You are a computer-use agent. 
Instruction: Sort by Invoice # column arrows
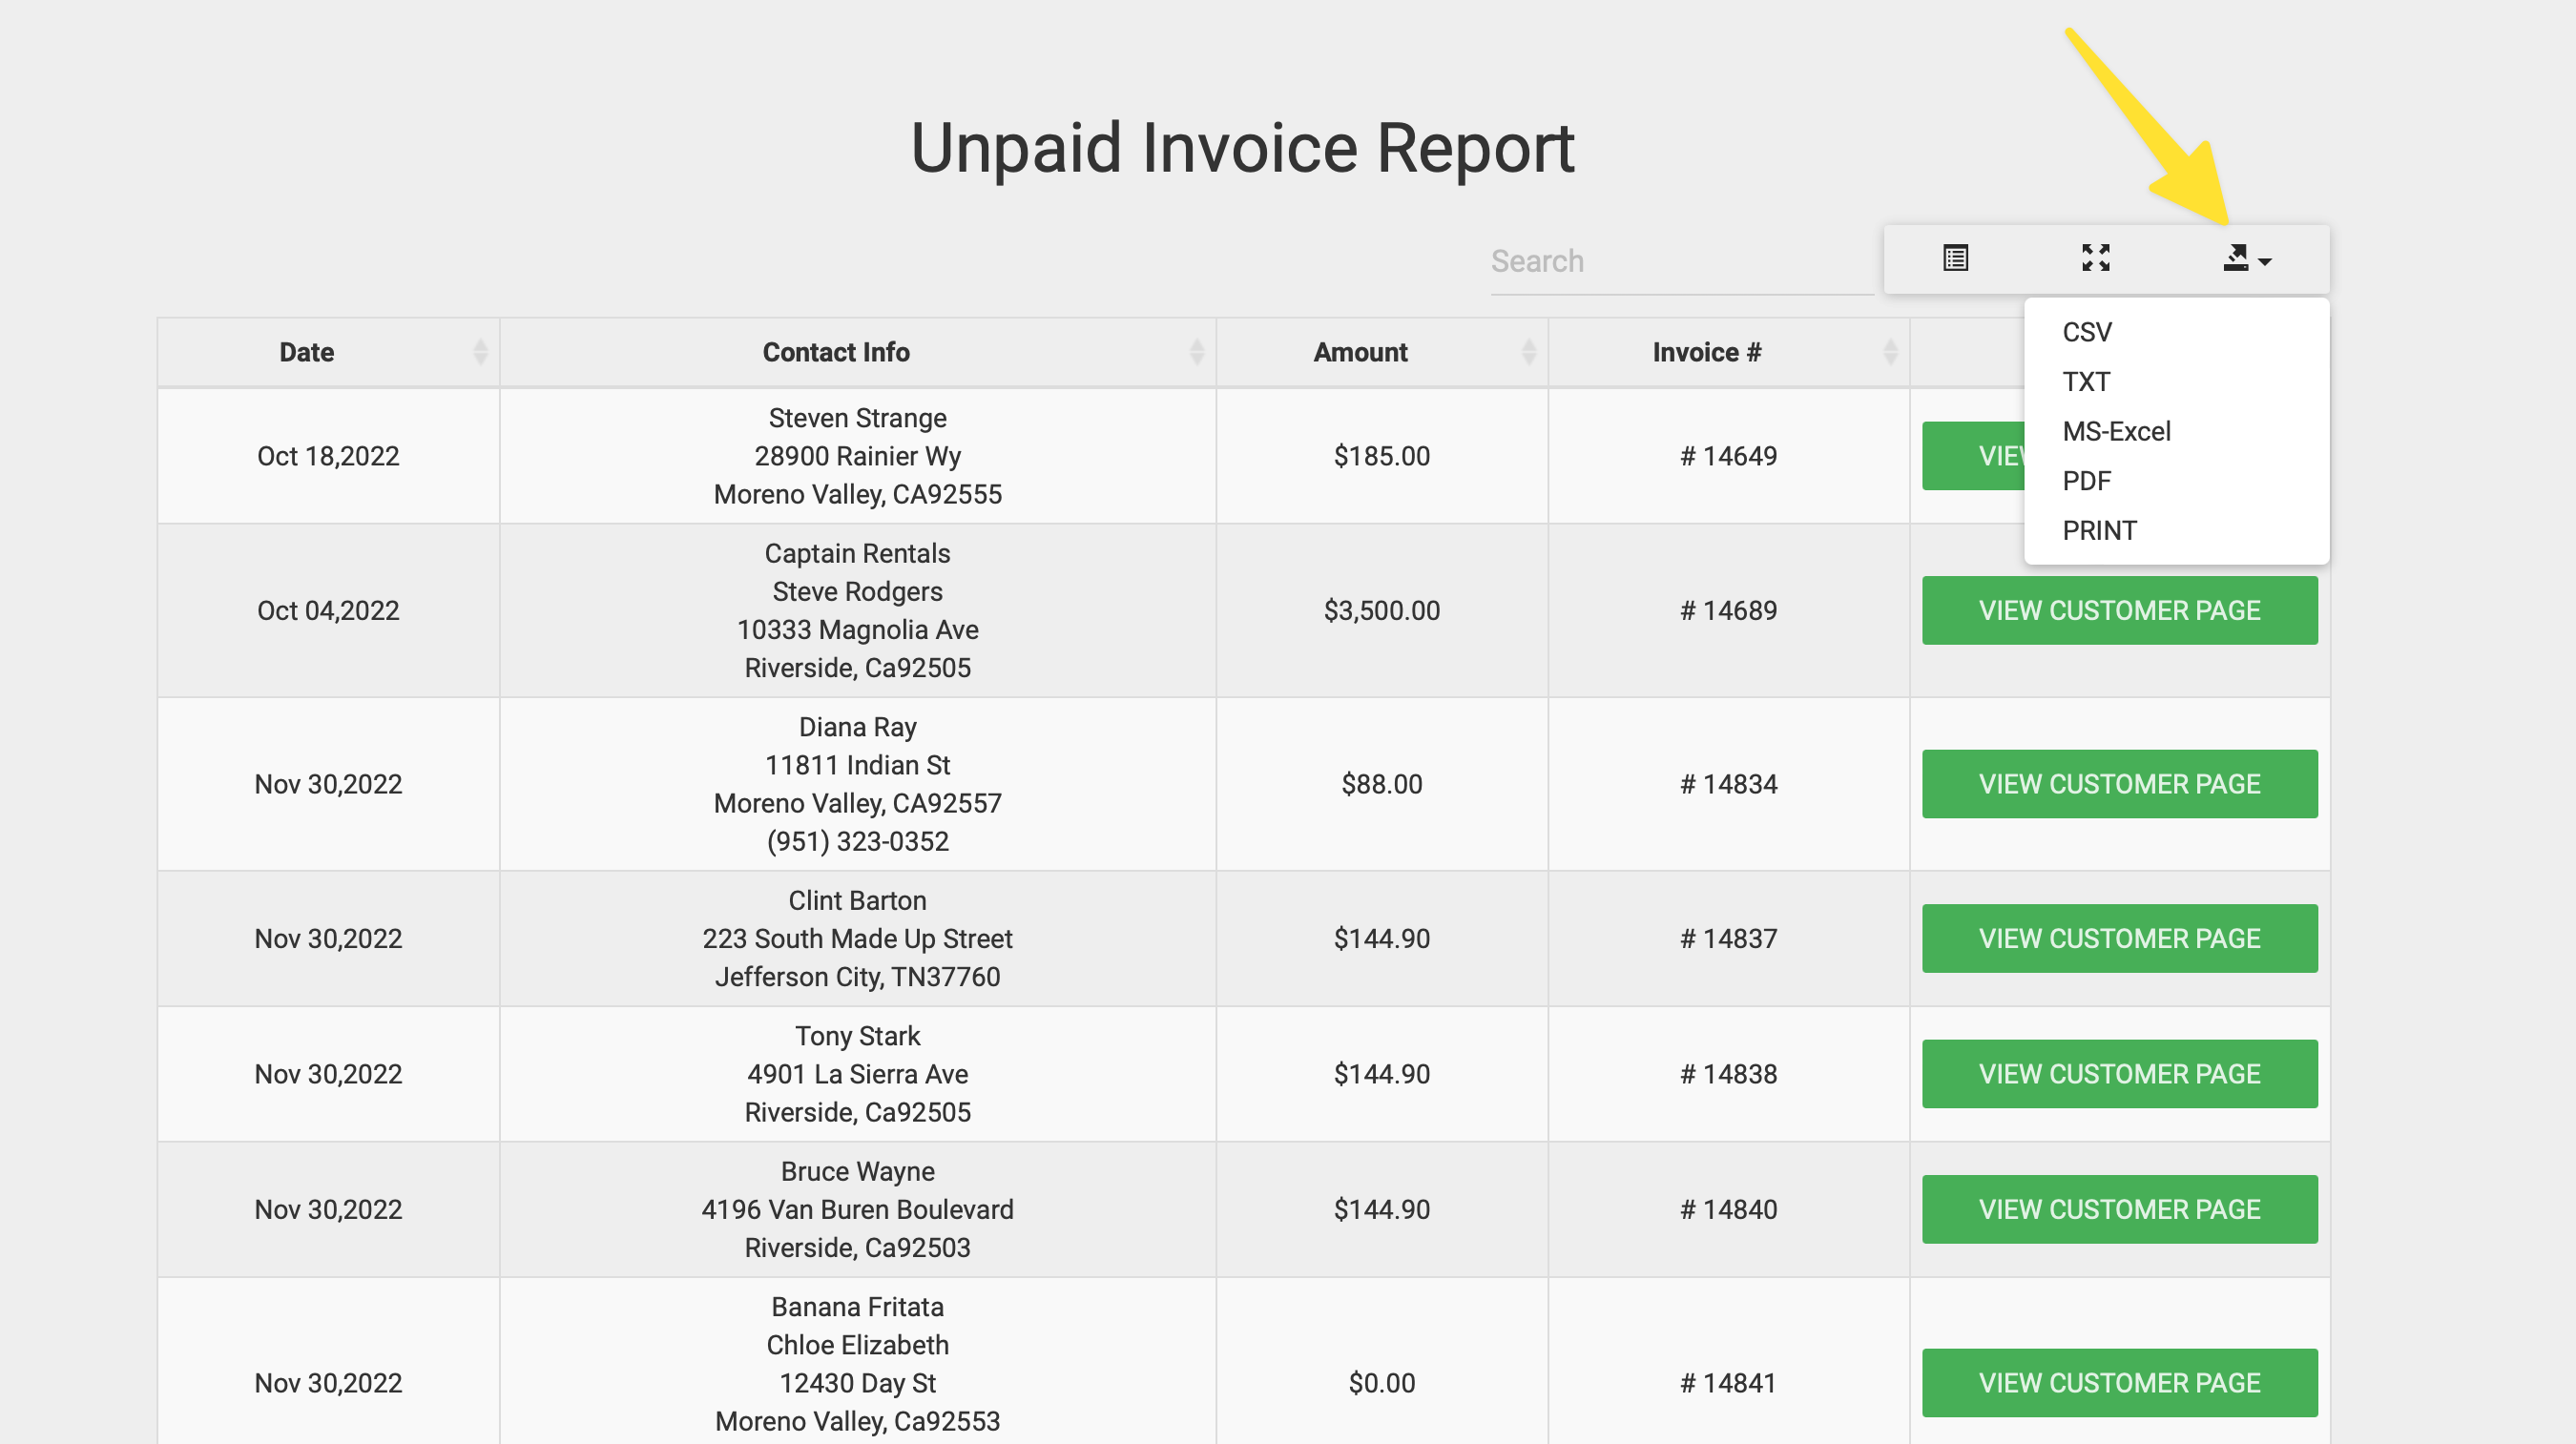[x=1890, y=352]
